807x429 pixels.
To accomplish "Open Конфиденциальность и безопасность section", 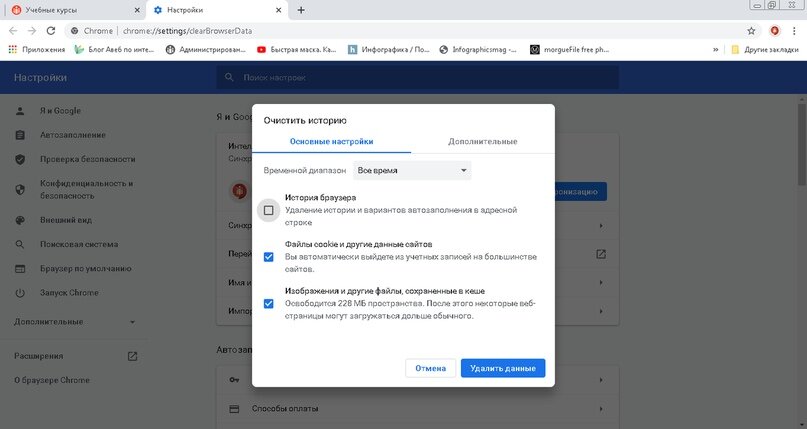I will [x=75, y=189].
